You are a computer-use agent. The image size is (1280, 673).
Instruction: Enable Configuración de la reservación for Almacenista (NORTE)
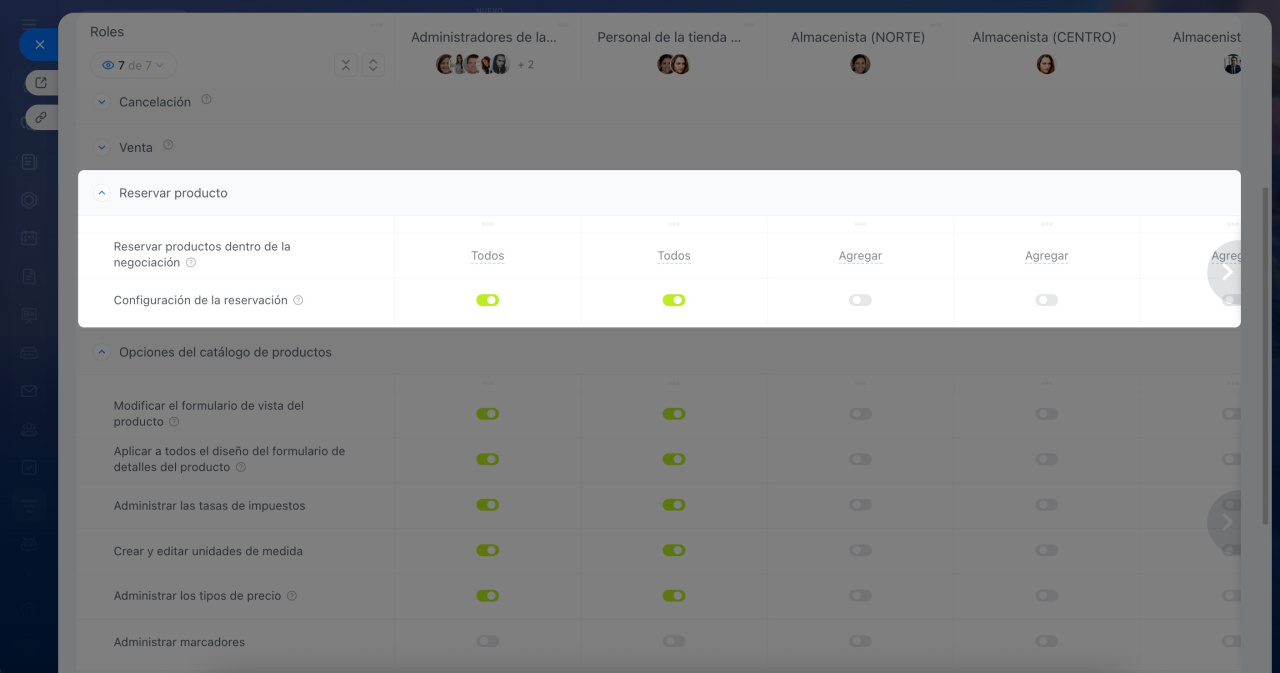860,300
